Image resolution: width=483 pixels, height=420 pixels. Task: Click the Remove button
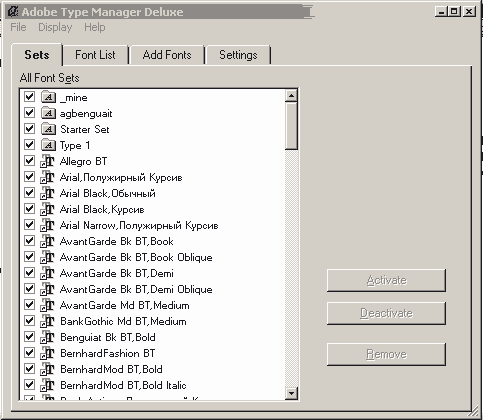pyautogui.click(x=386, y=354)
